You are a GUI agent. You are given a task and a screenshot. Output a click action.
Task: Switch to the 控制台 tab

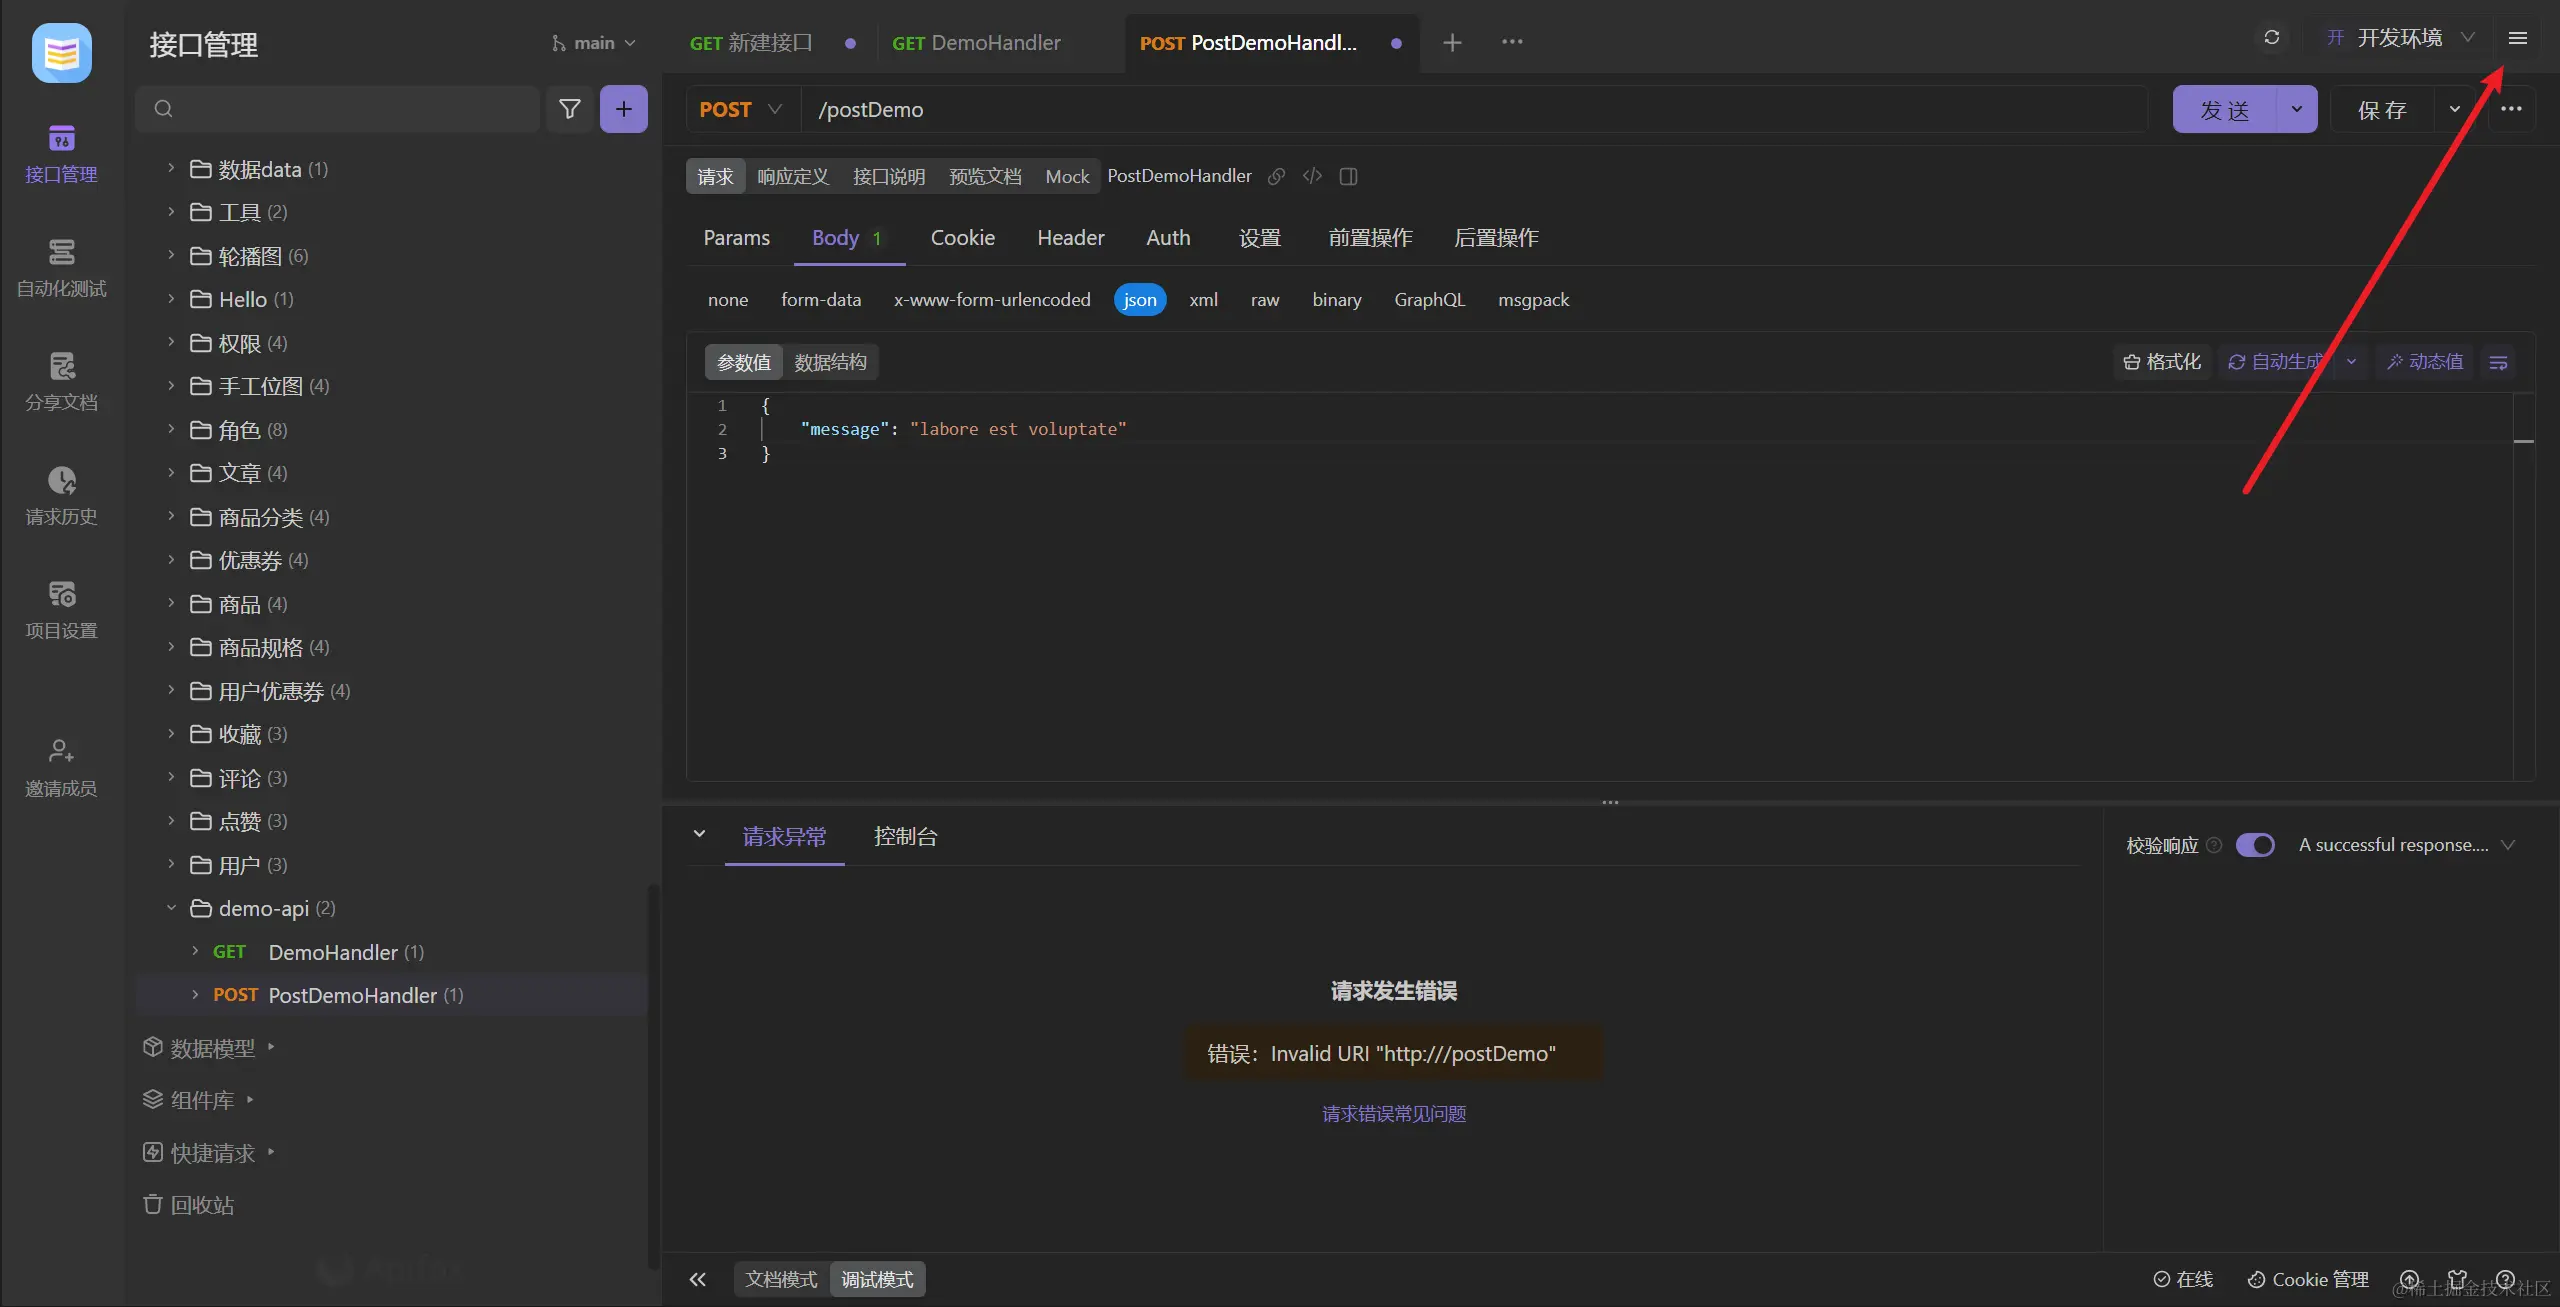point(905,837)
